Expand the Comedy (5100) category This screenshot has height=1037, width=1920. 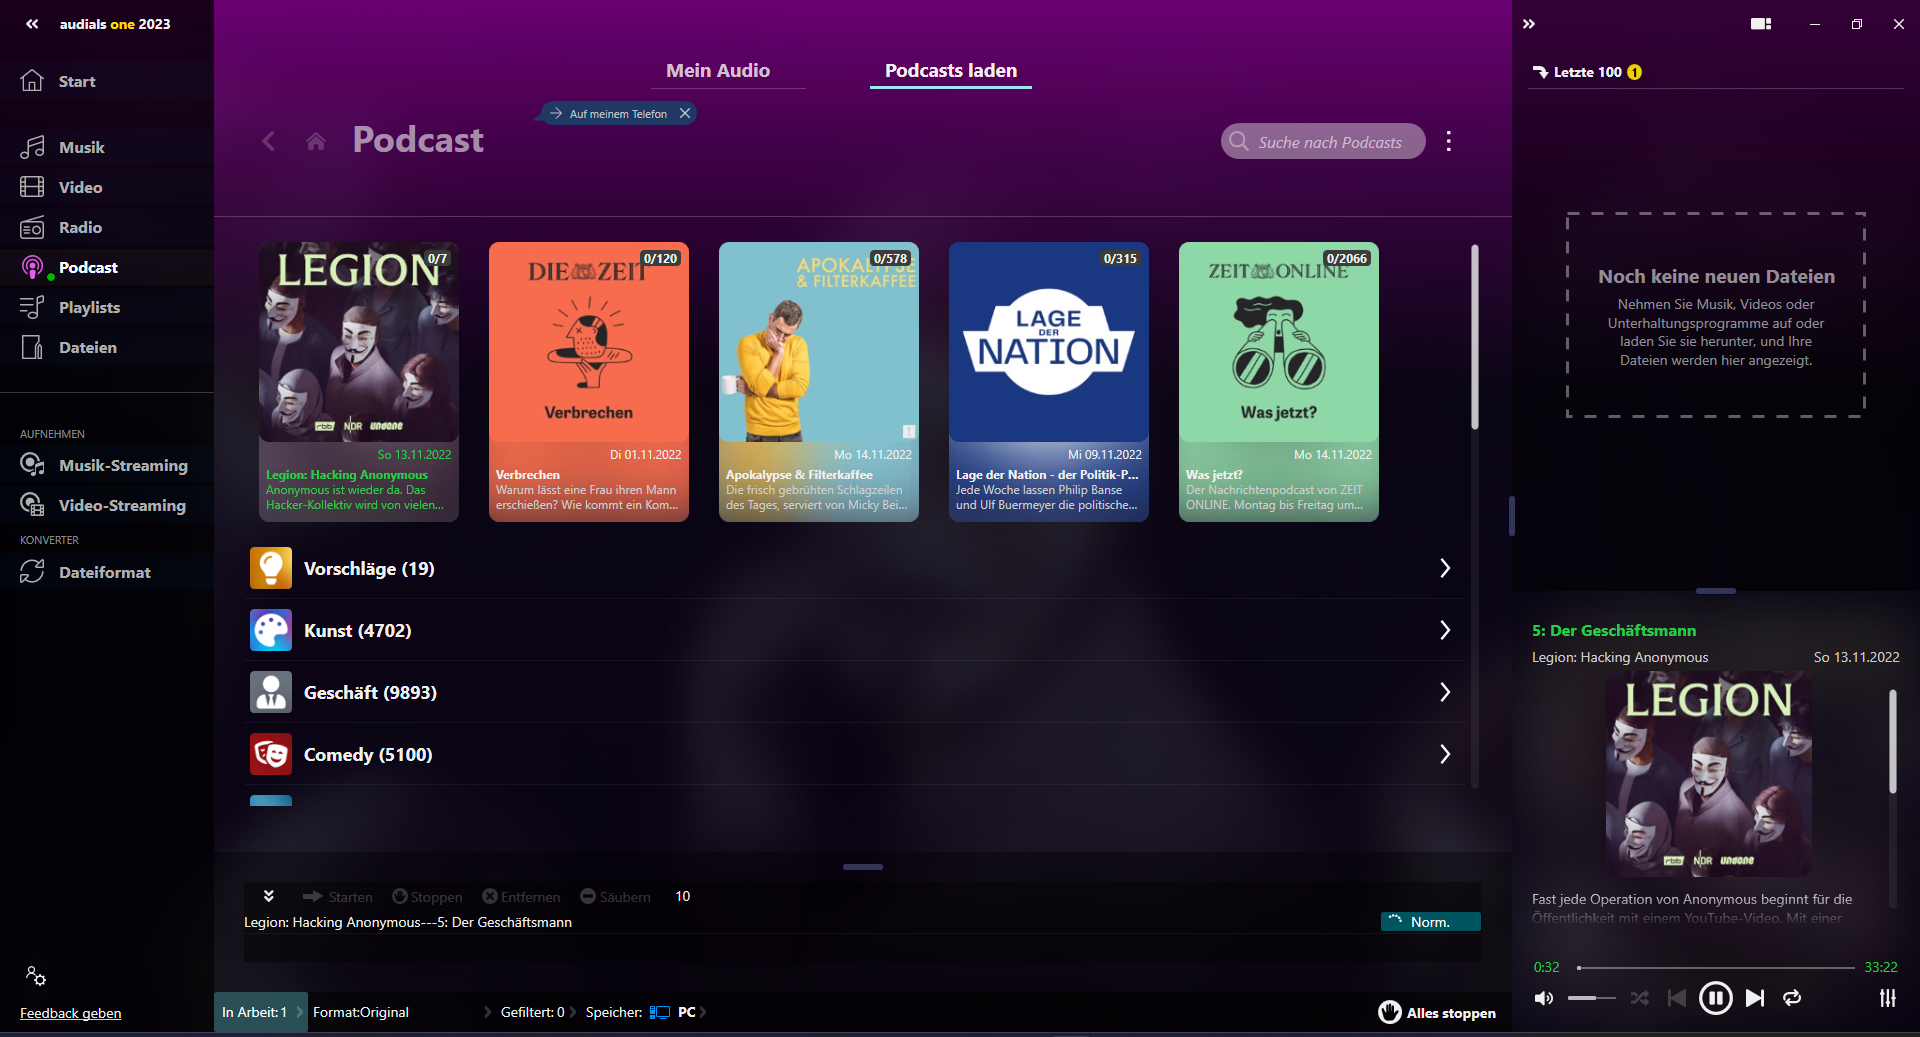point(855,754)
